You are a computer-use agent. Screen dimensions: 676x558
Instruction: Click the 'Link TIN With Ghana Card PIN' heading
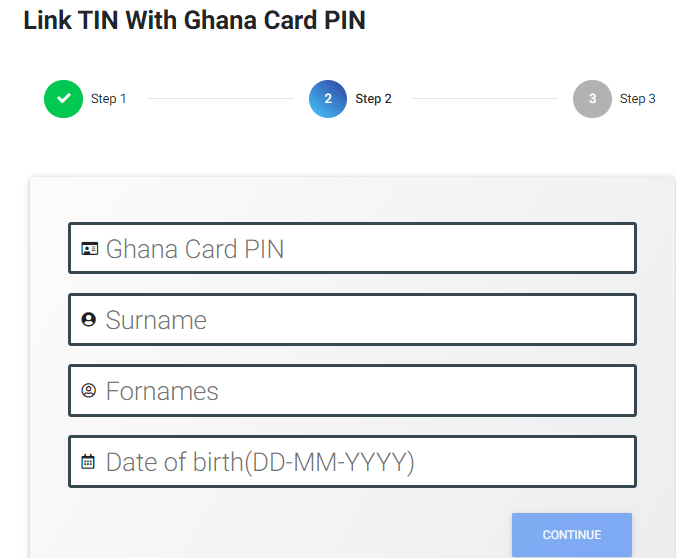coord(194,20)
